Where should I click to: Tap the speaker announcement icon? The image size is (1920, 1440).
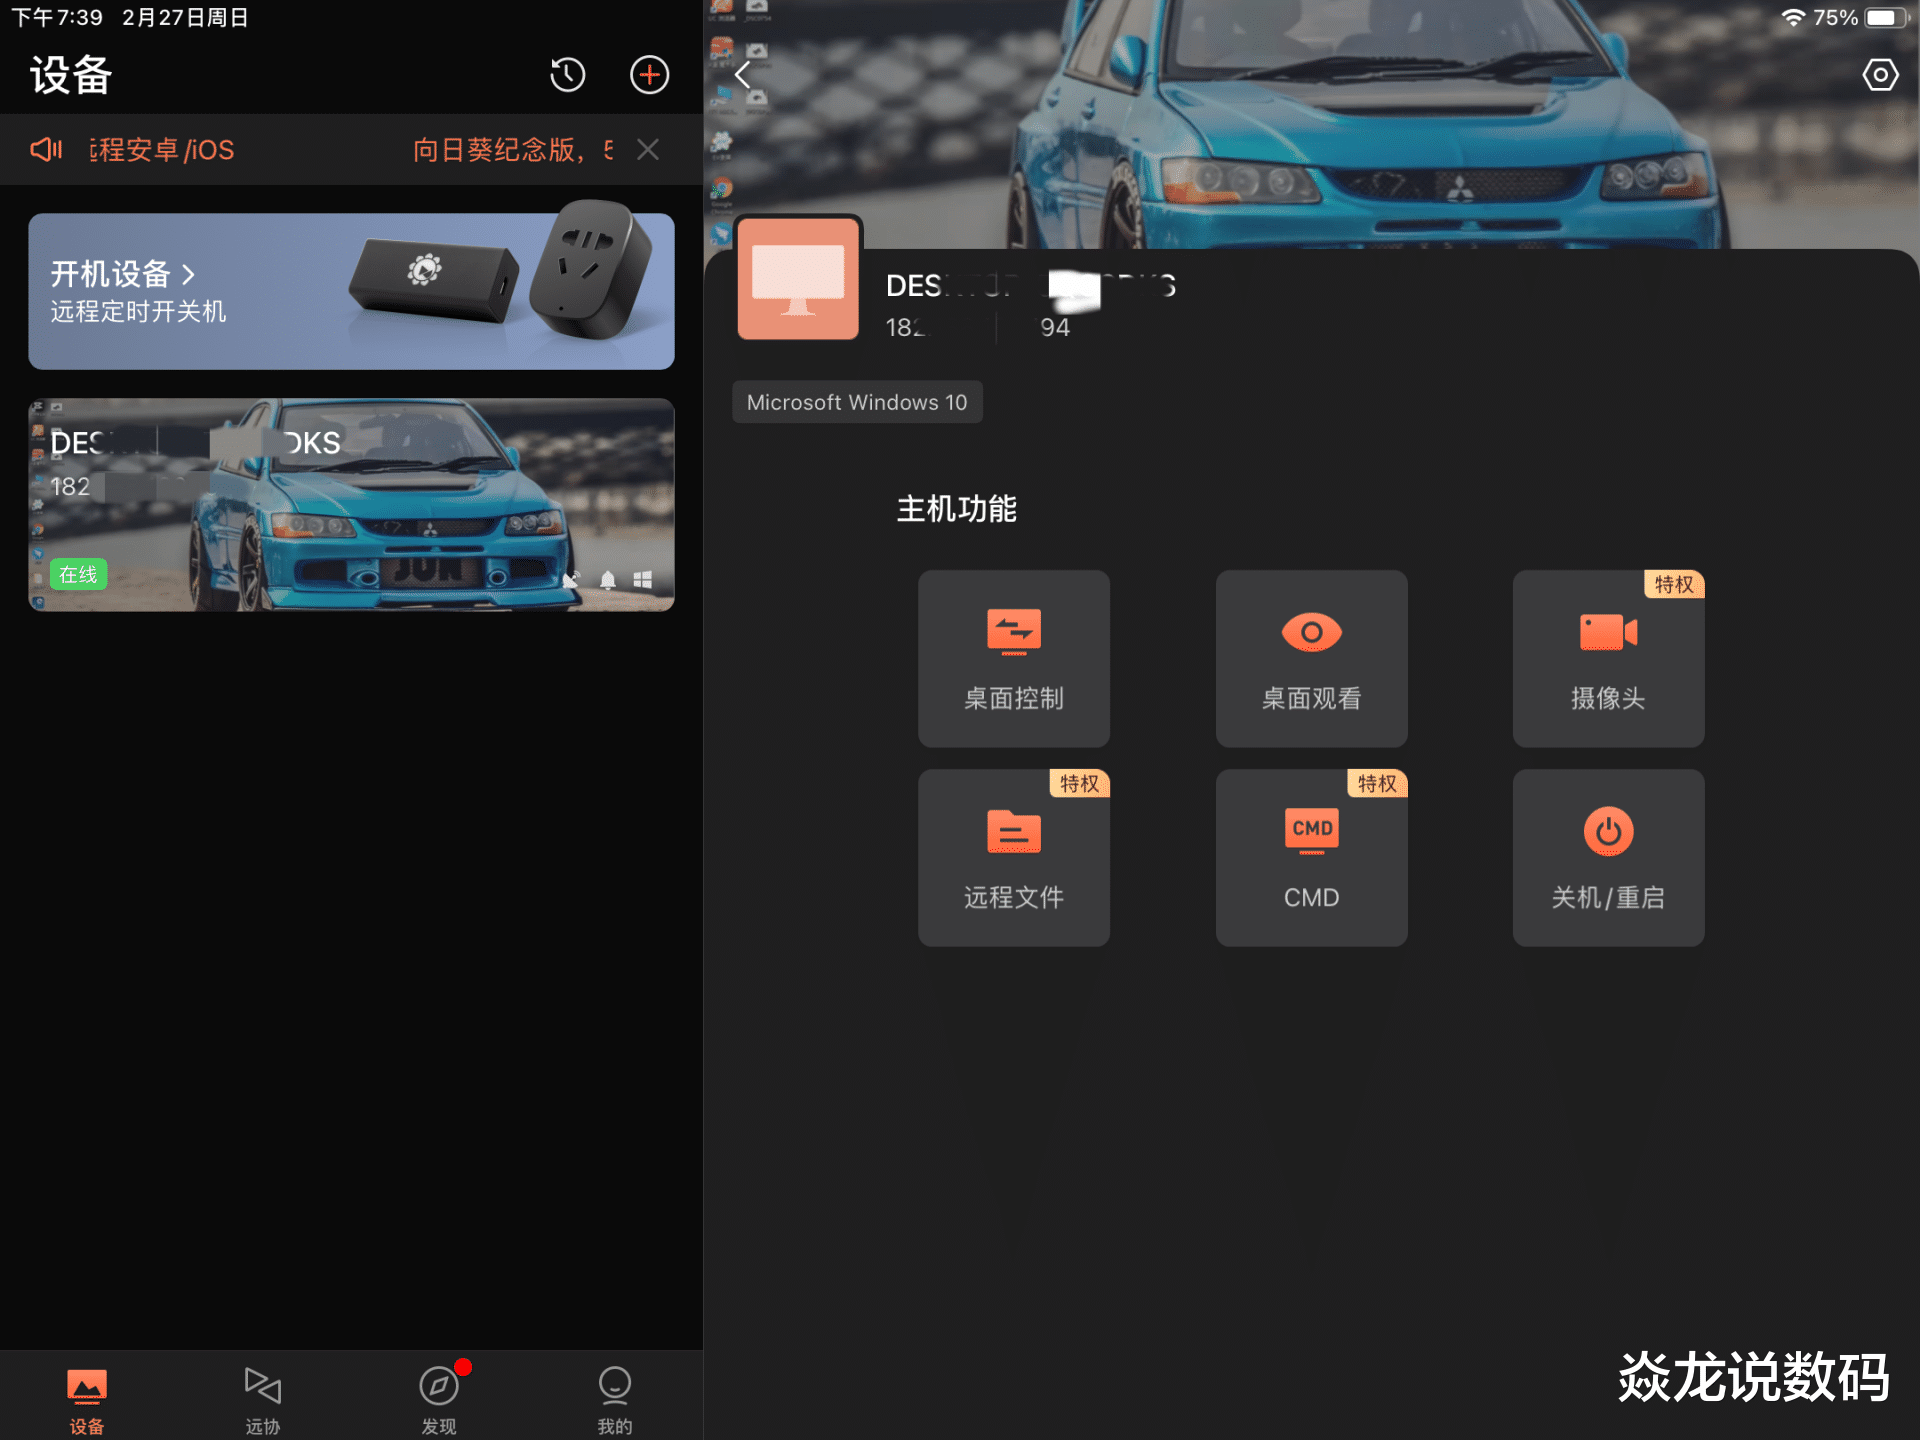(x=46, y=150)
